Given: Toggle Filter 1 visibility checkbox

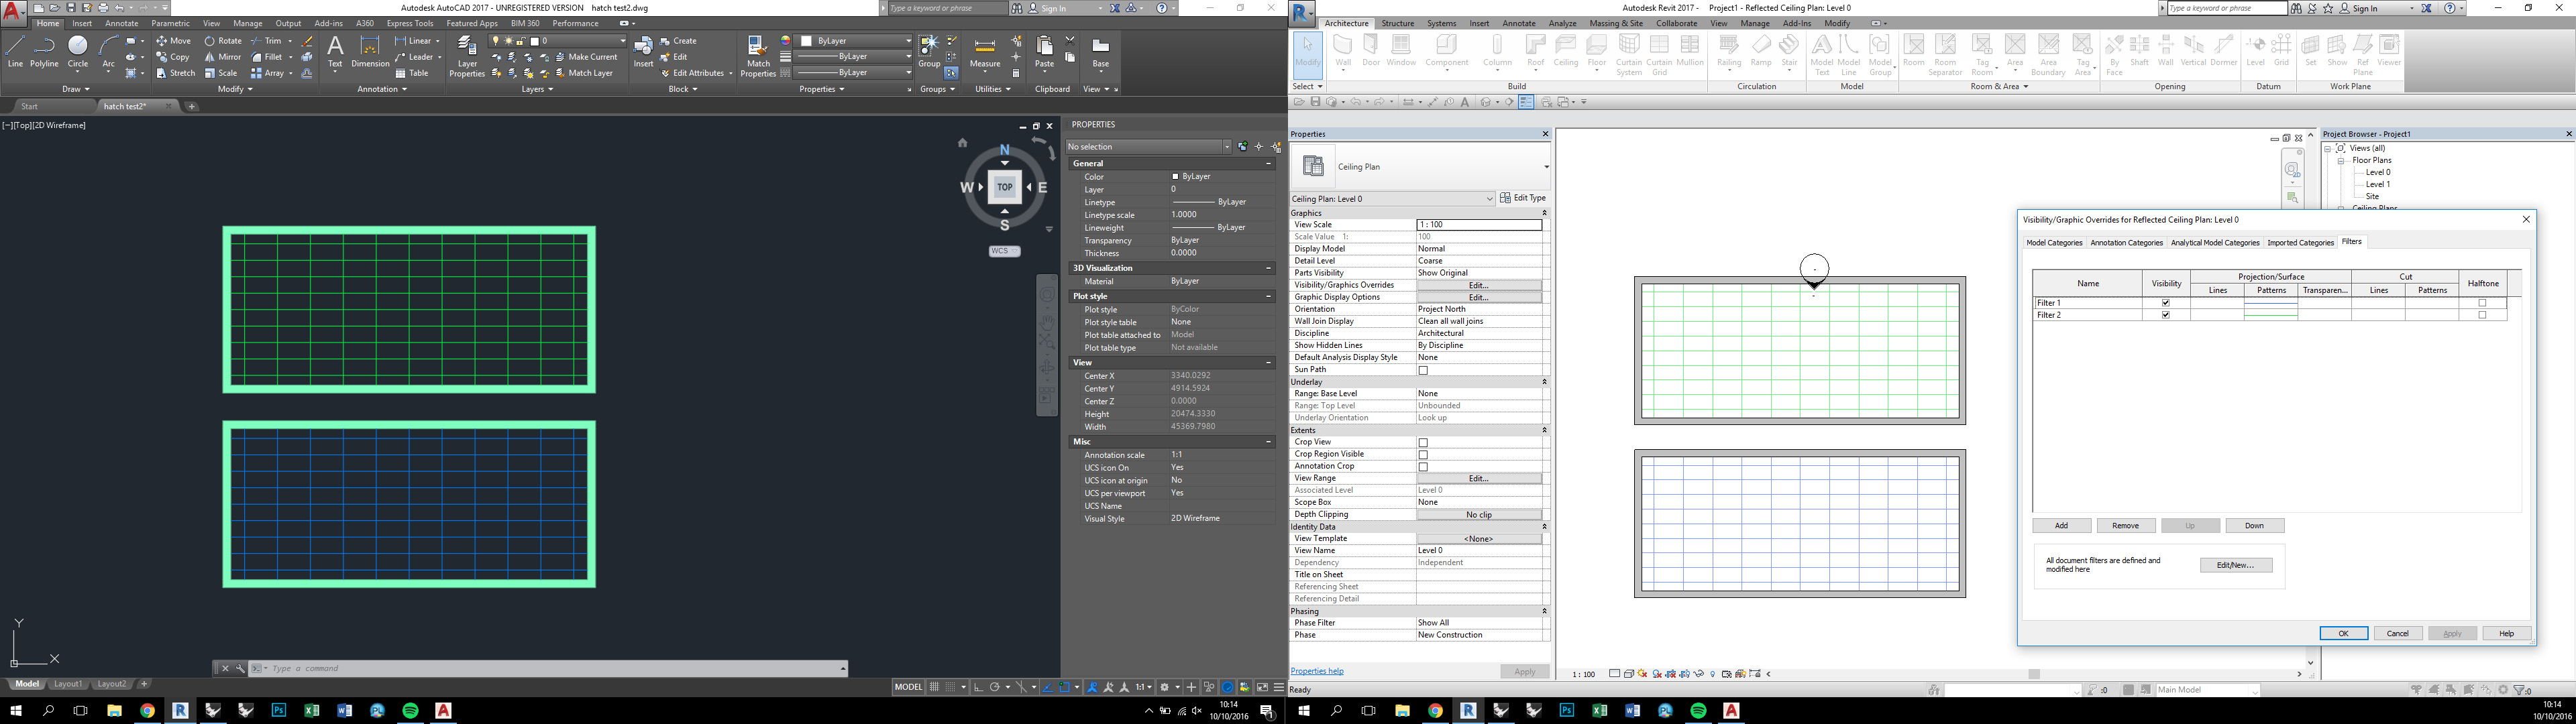Looking at the screenshot, I should click(x=2166, y=303).
